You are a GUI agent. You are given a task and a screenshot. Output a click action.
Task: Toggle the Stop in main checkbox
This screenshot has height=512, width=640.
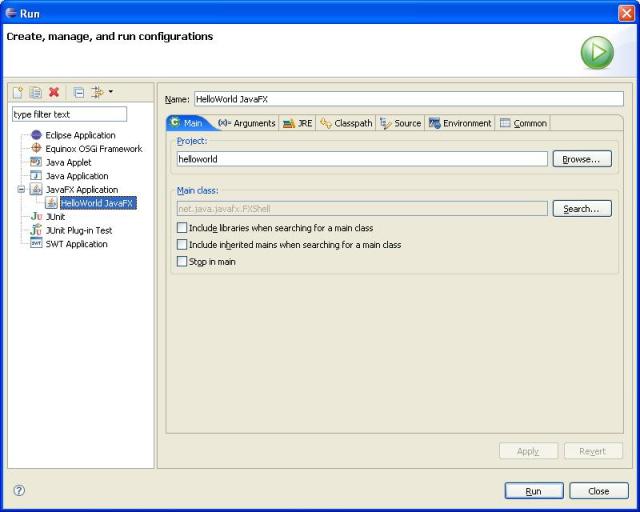click(182, 261)
